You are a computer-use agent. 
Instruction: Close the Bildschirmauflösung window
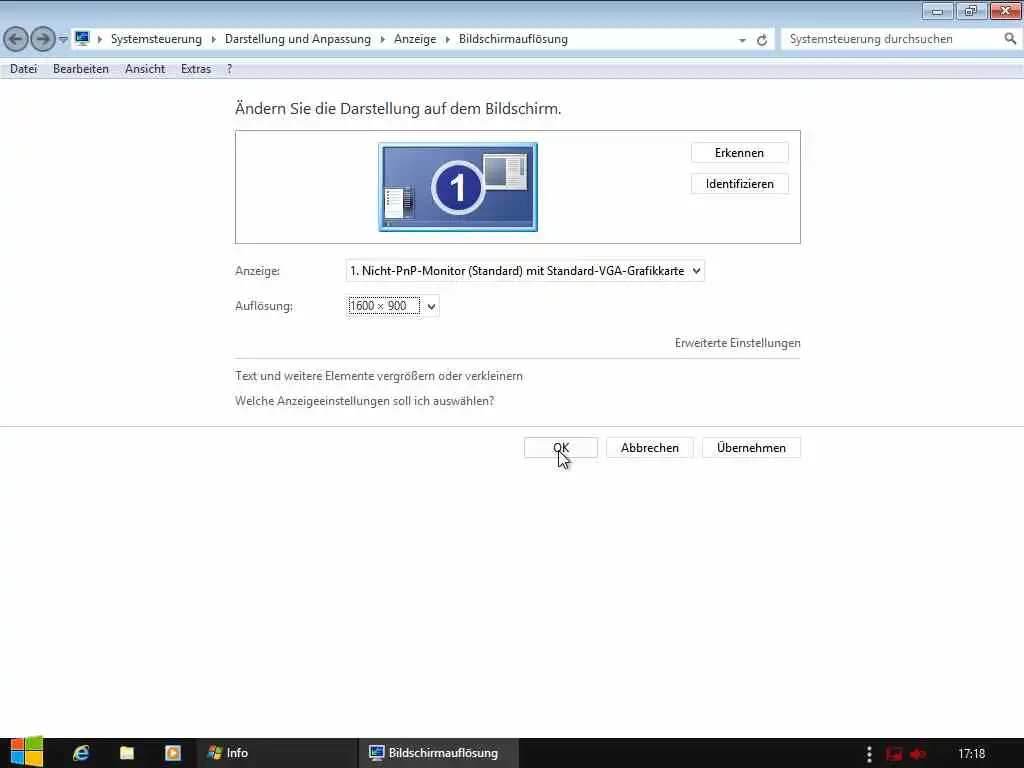point(1006,11)
